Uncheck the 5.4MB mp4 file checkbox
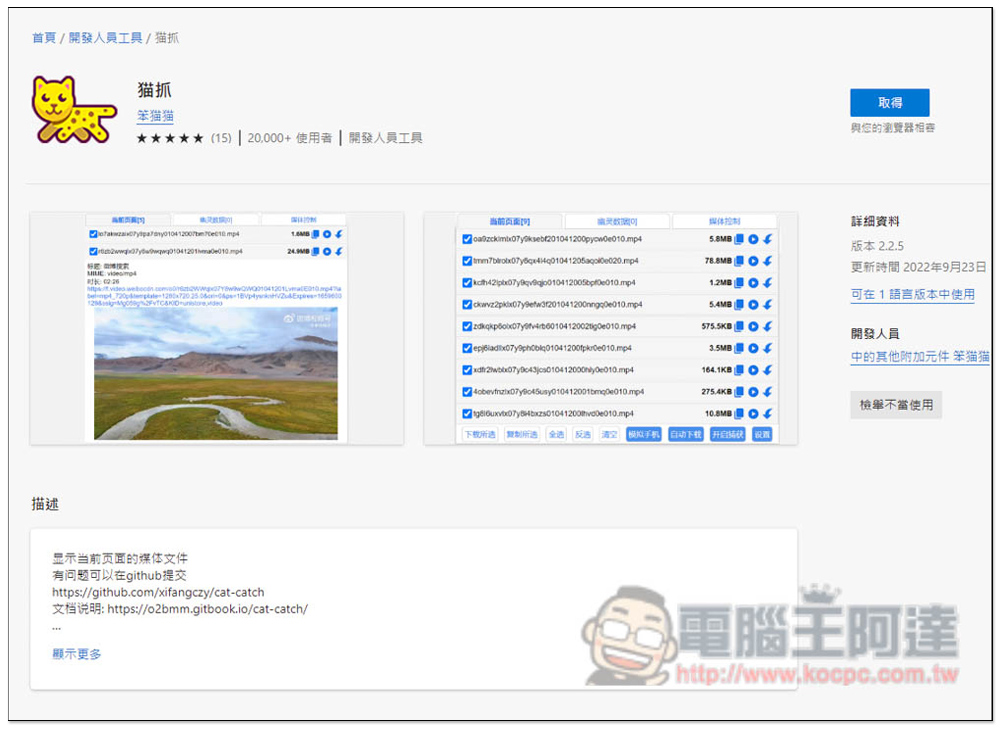Image resolution: width=1000 pixels, height=729 pixels. click(x=467, y=305)
